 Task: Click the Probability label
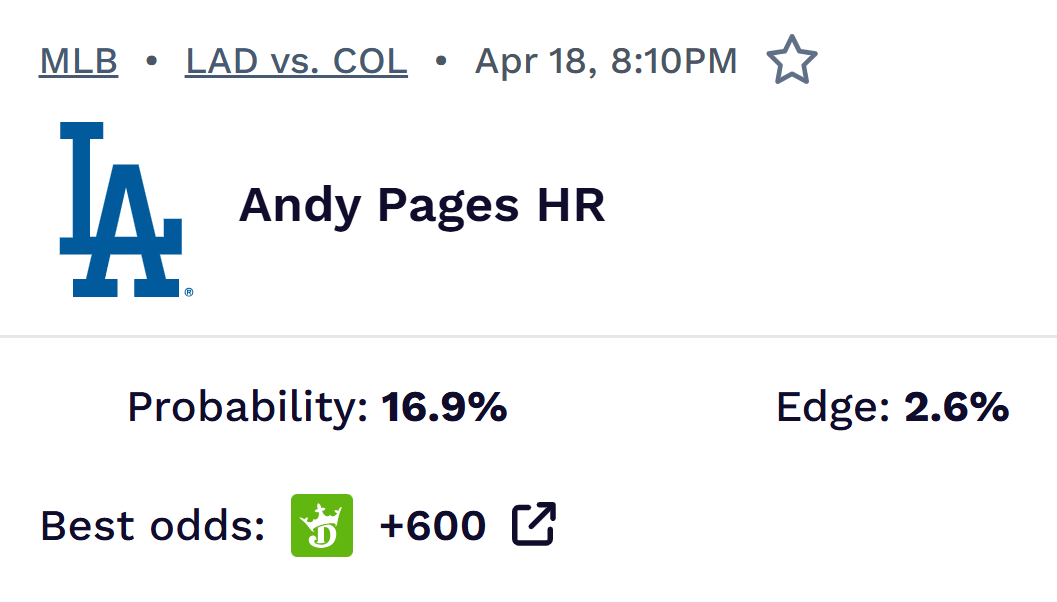coord(249,407)
